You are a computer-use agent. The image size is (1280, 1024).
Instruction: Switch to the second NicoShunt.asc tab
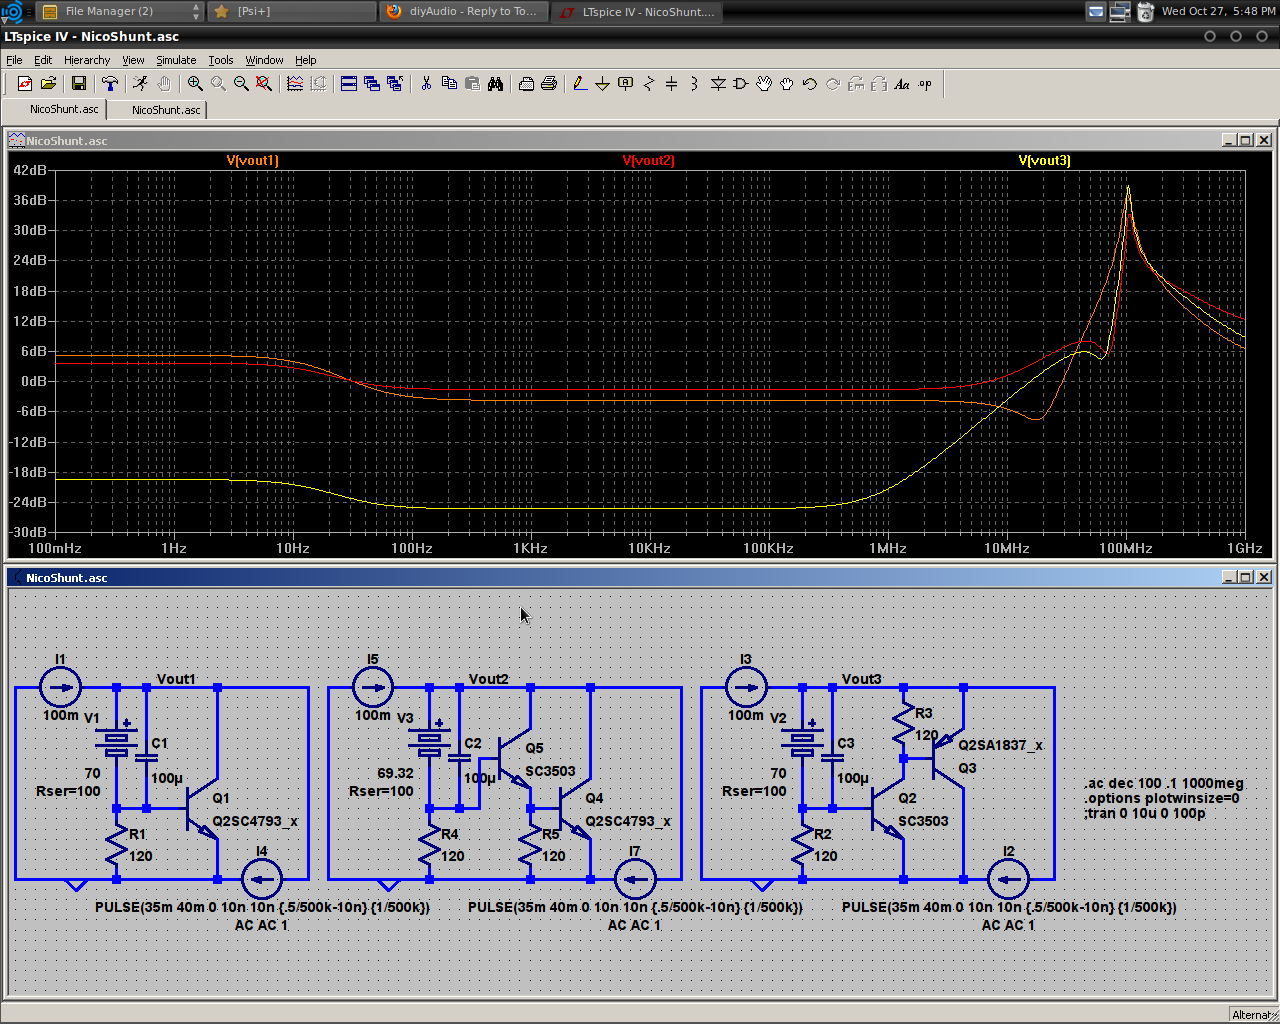(165, 110)
